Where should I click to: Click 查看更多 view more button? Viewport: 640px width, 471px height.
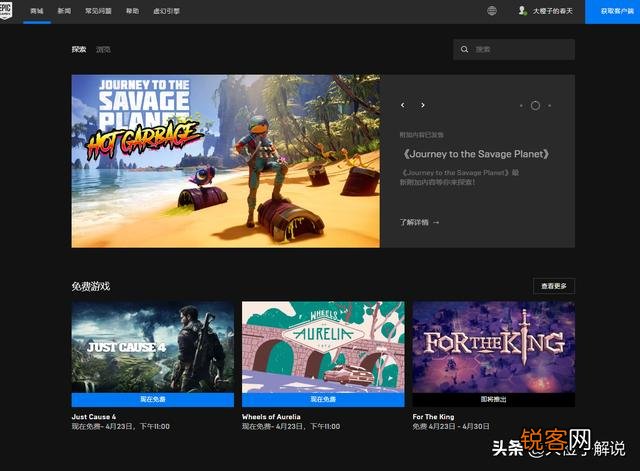(x=554, y=286)
